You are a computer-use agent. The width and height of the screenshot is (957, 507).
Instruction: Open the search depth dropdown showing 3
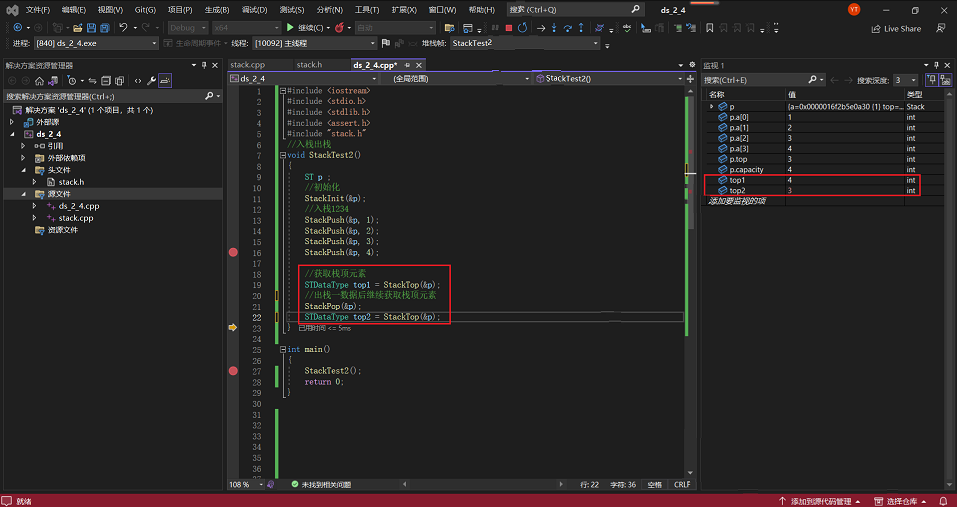(x=905, y=80)
